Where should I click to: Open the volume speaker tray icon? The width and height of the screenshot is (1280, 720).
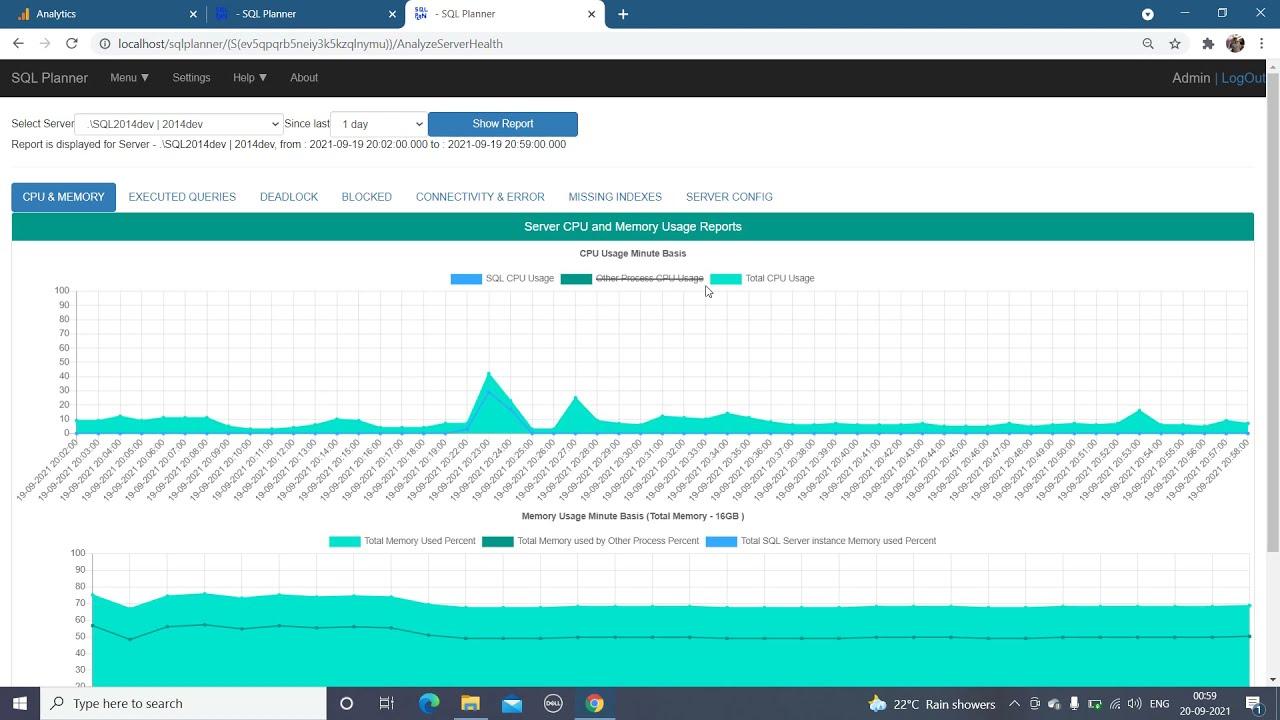[1134, 704]
